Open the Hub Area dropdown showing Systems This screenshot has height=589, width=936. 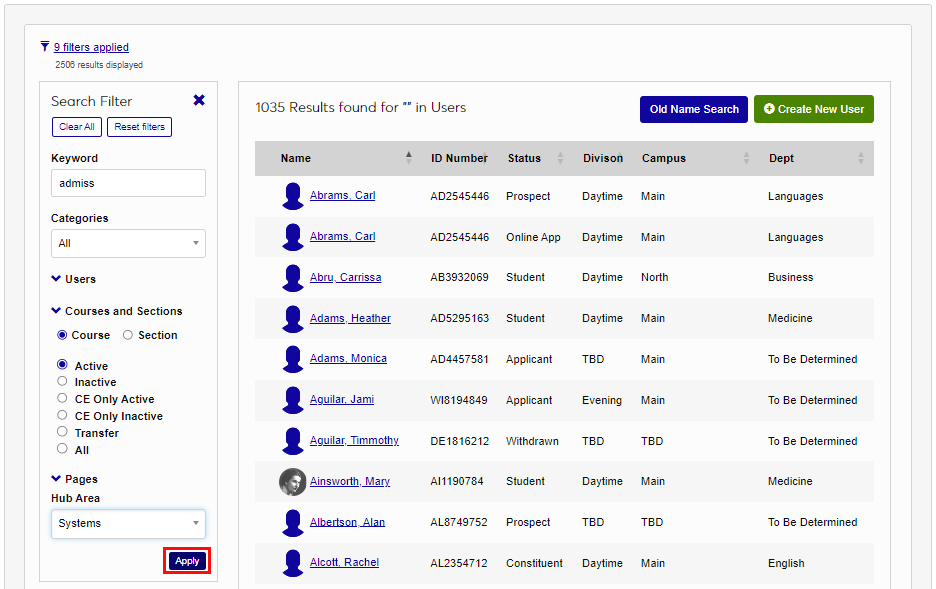[x=128, y=523]
